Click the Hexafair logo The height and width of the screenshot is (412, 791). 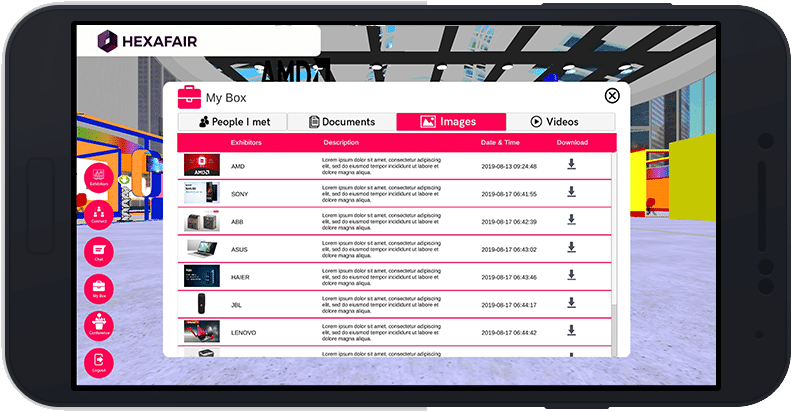pos(147,41)
